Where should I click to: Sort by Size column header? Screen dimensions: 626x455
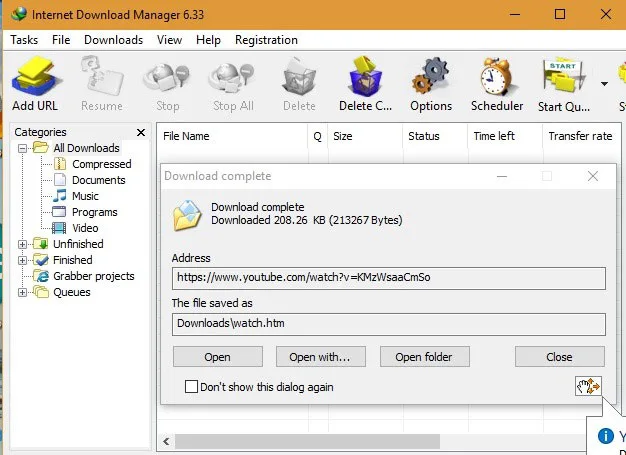(365, 136)
